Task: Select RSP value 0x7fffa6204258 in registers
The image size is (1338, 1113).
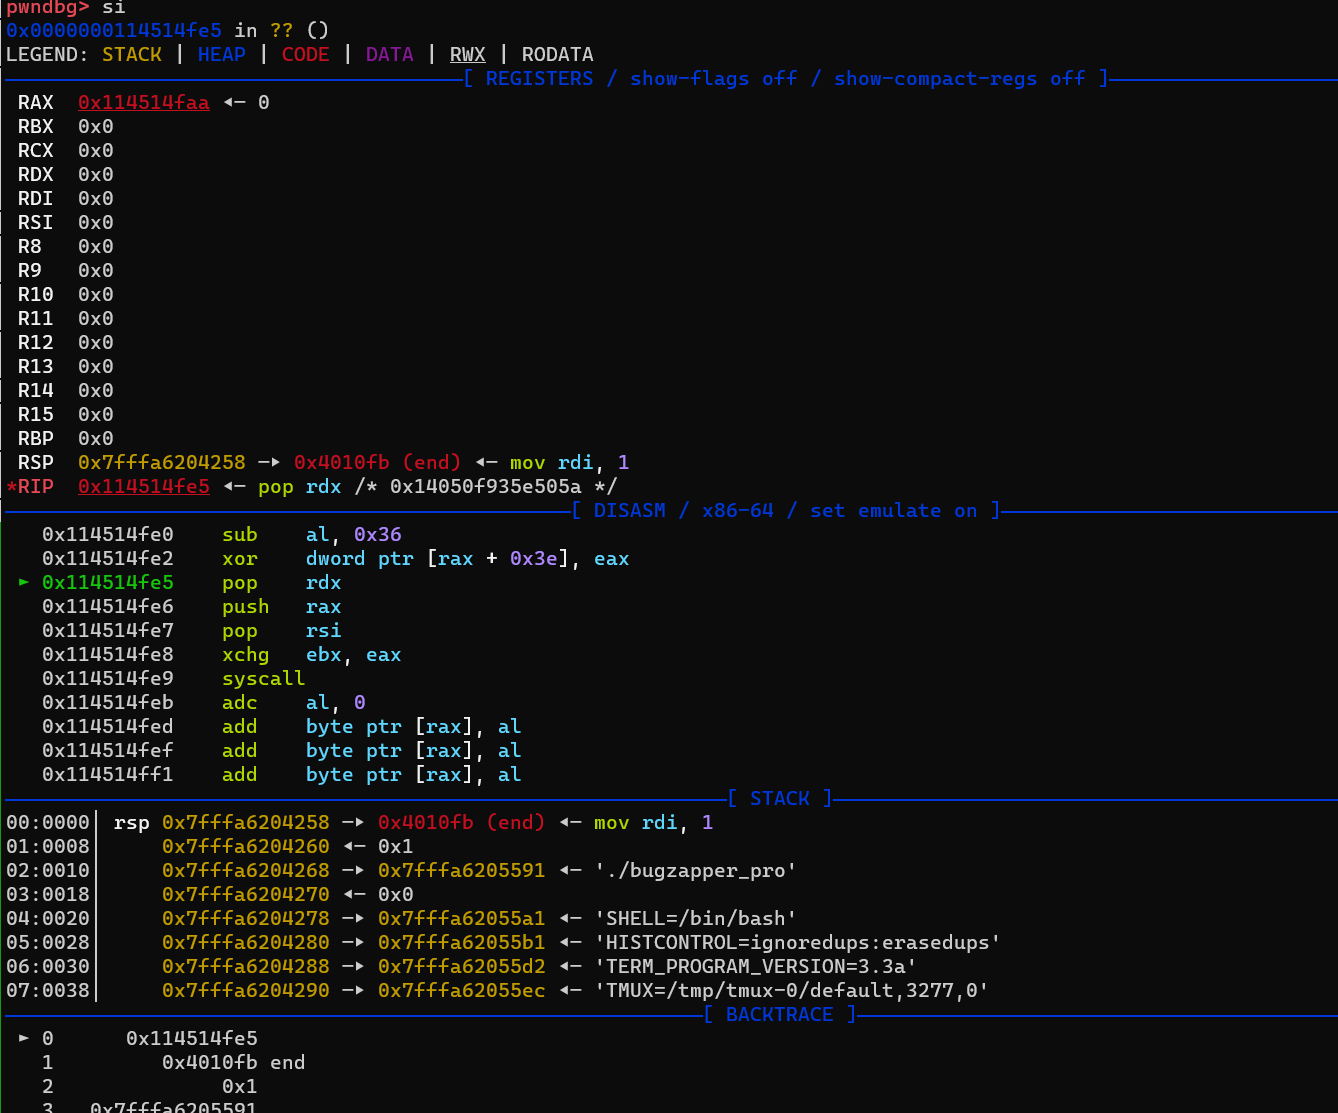Action: coord(162,463)
